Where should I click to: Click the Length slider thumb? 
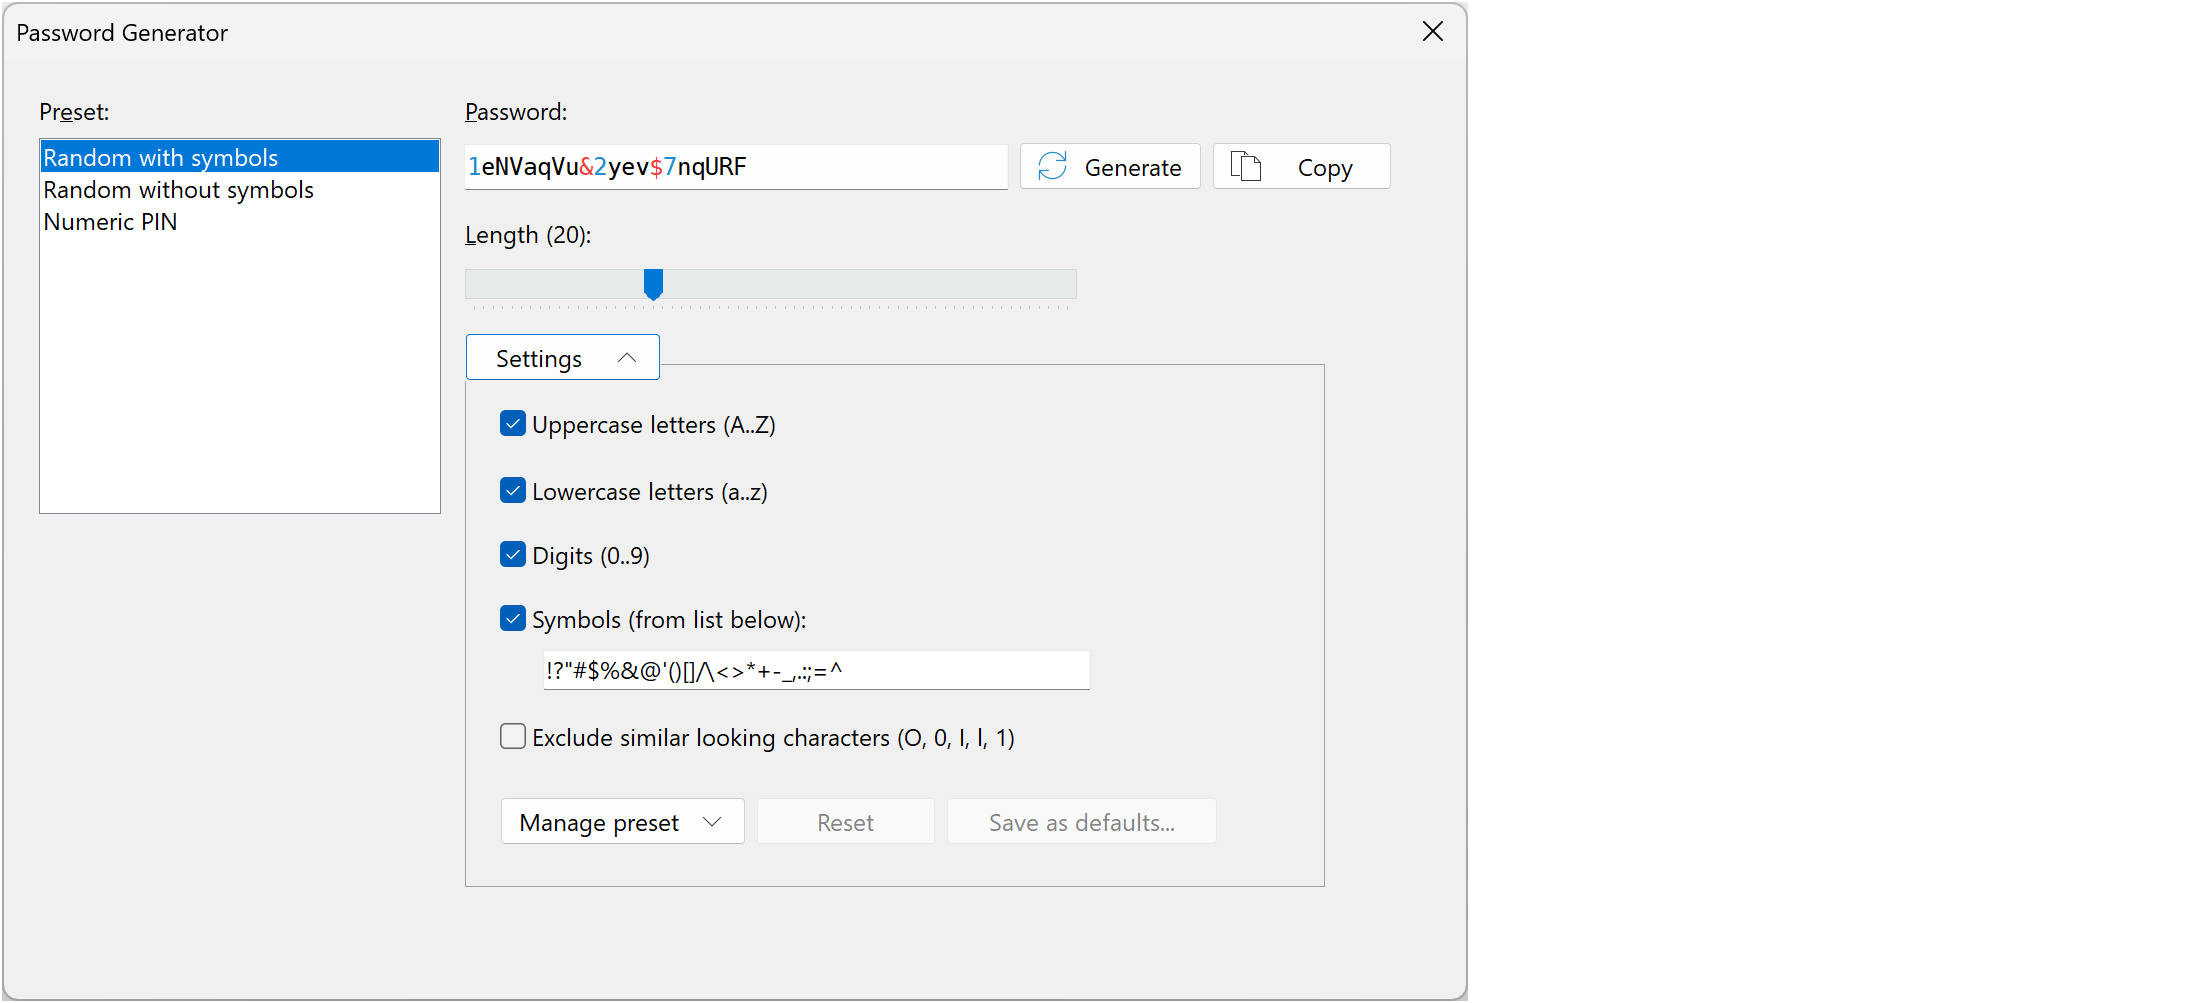click(653, 284)
